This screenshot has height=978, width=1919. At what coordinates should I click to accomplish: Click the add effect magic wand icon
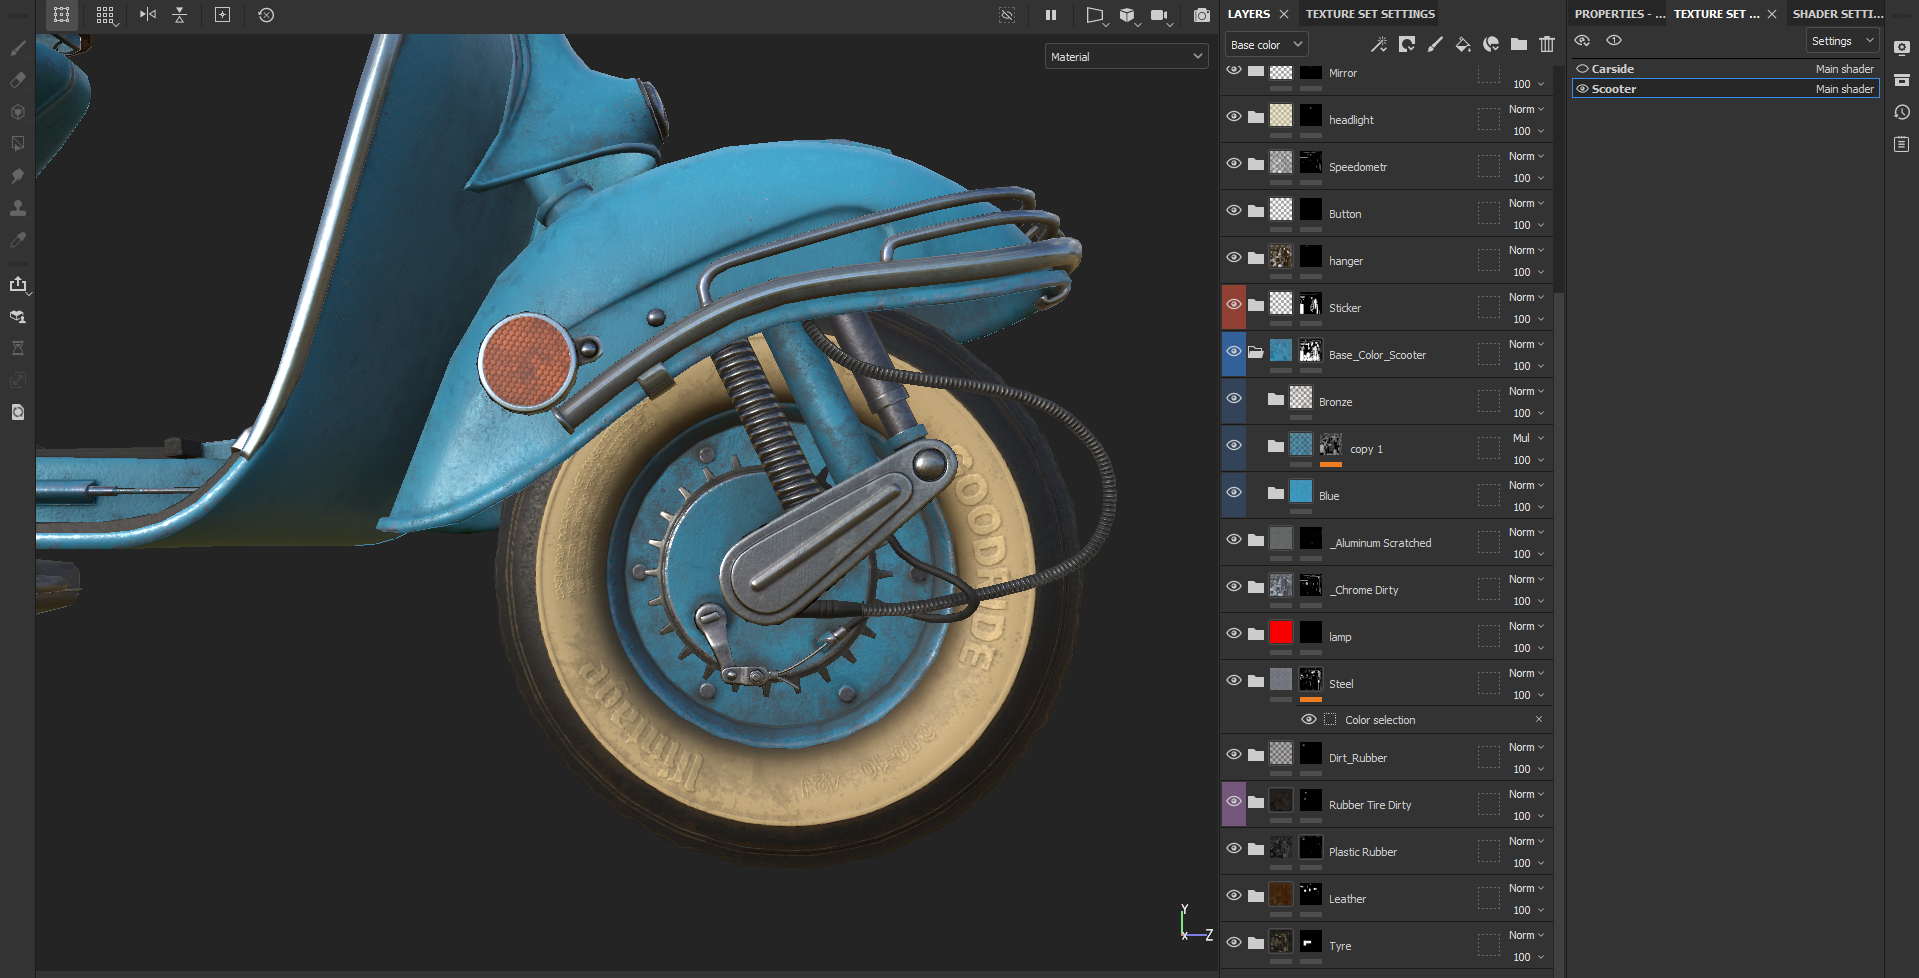pyautogui.click(x=1378, y=44)
